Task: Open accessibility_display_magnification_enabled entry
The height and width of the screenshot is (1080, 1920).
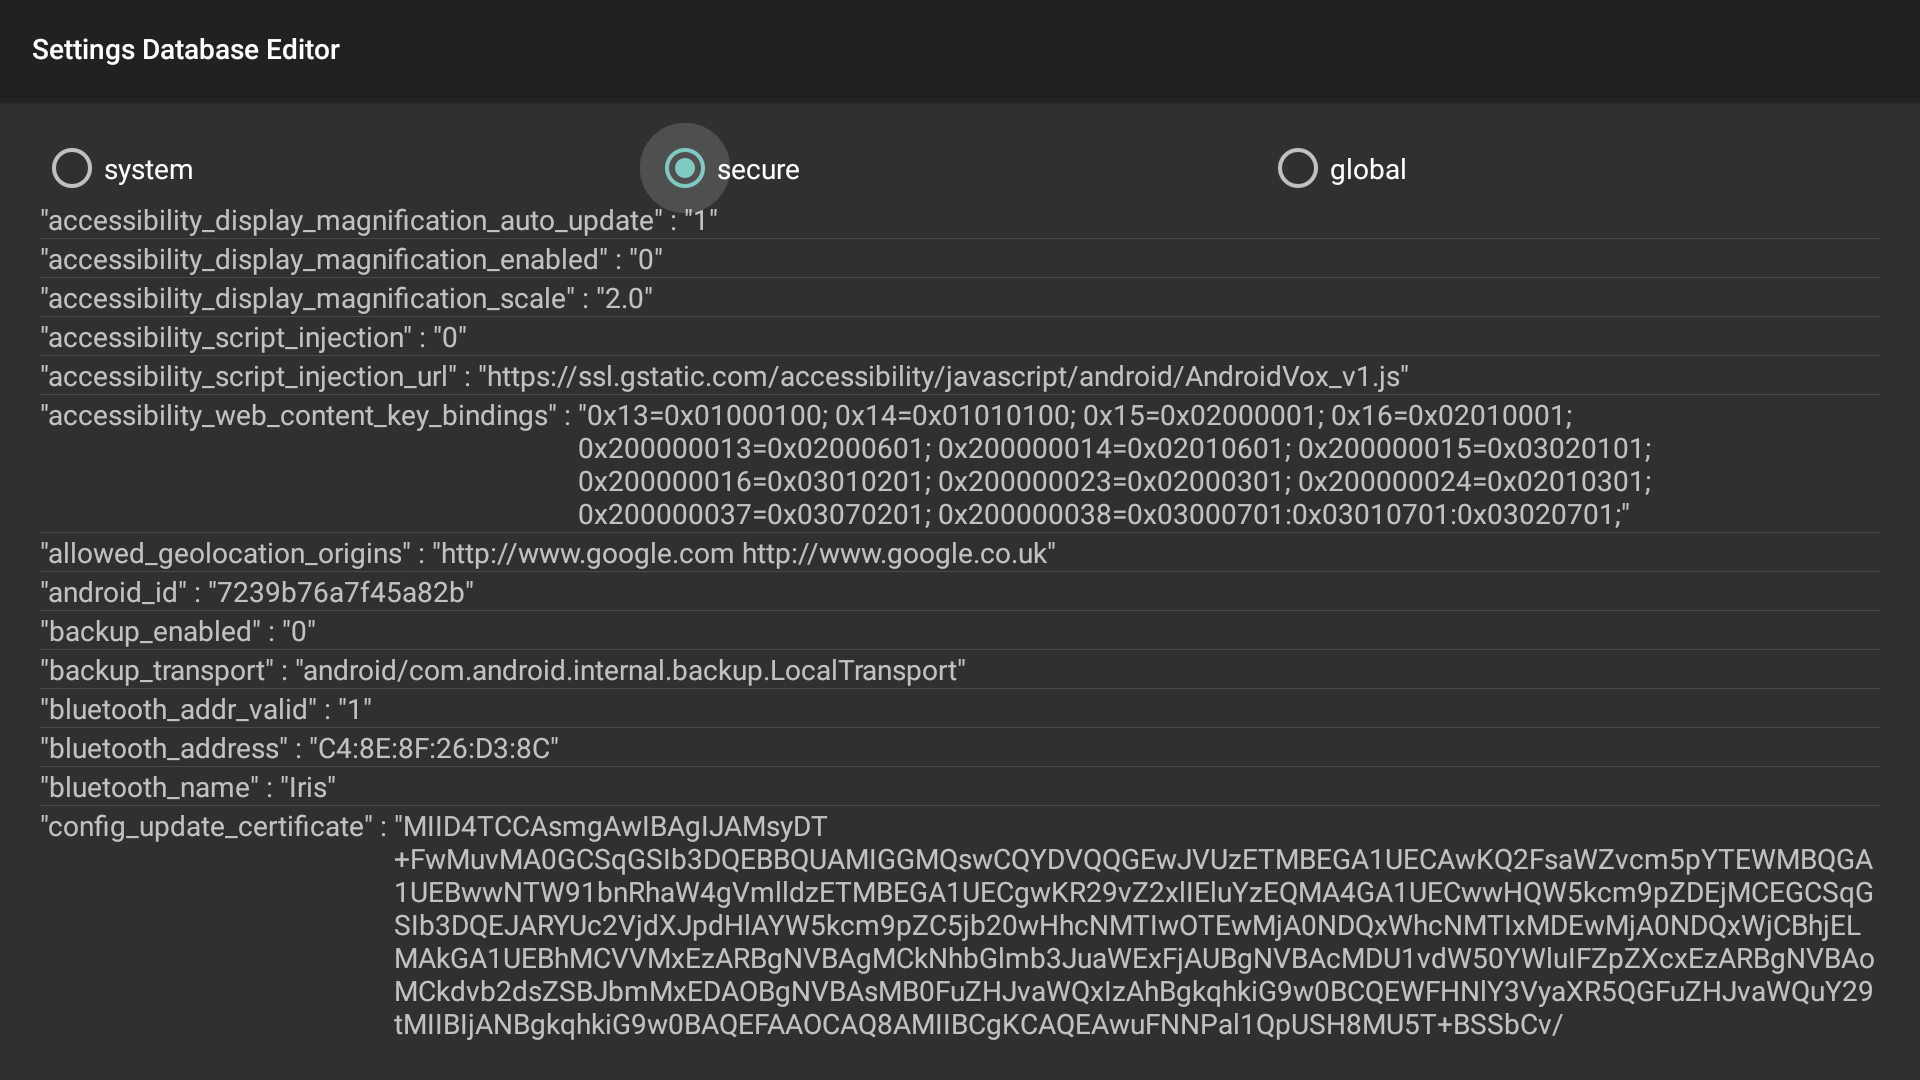Action: point(351,260)
